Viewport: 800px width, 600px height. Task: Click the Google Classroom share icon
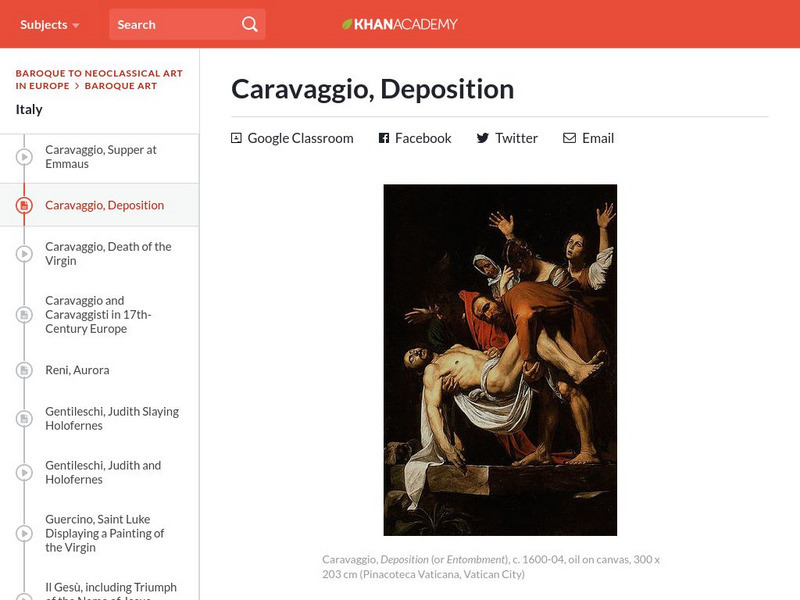[236, 138]
